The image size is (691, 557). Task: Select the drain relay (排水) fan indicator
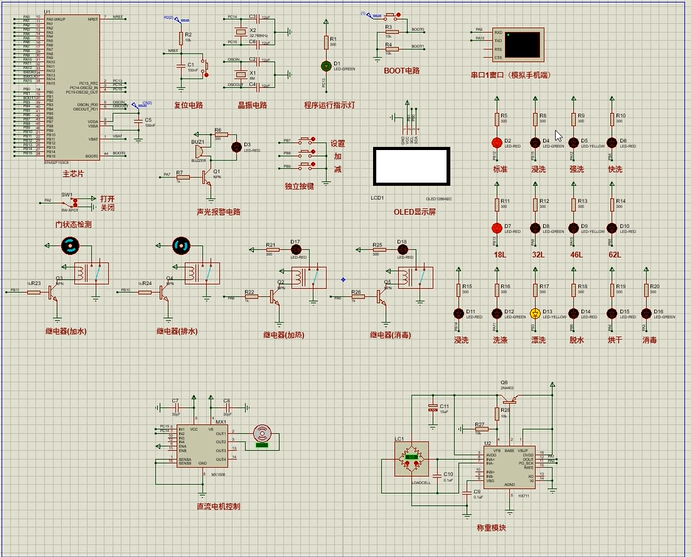(181, 246)
